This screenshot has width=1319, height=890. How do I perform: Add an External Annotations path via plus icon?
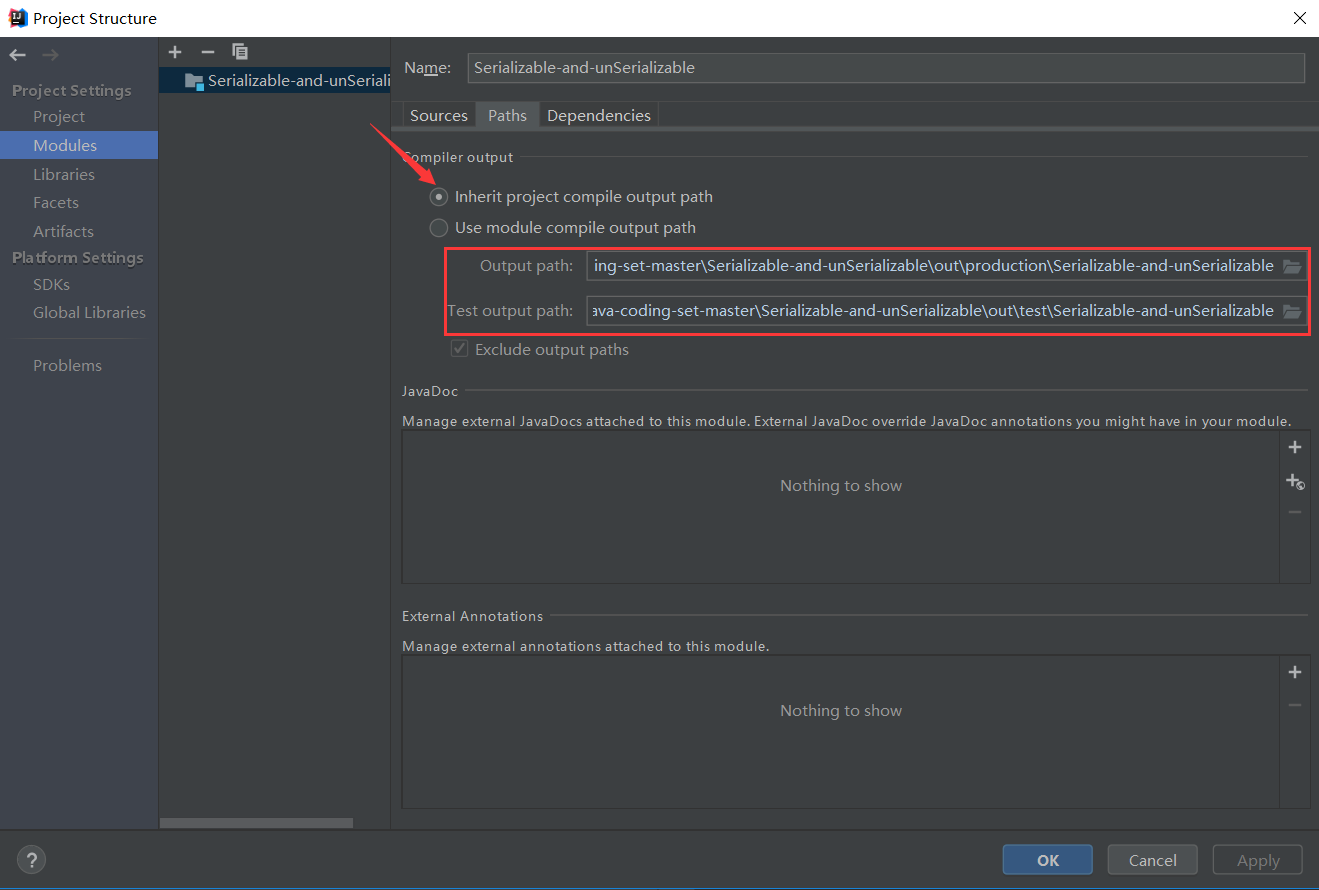[x=1295, y=671]
